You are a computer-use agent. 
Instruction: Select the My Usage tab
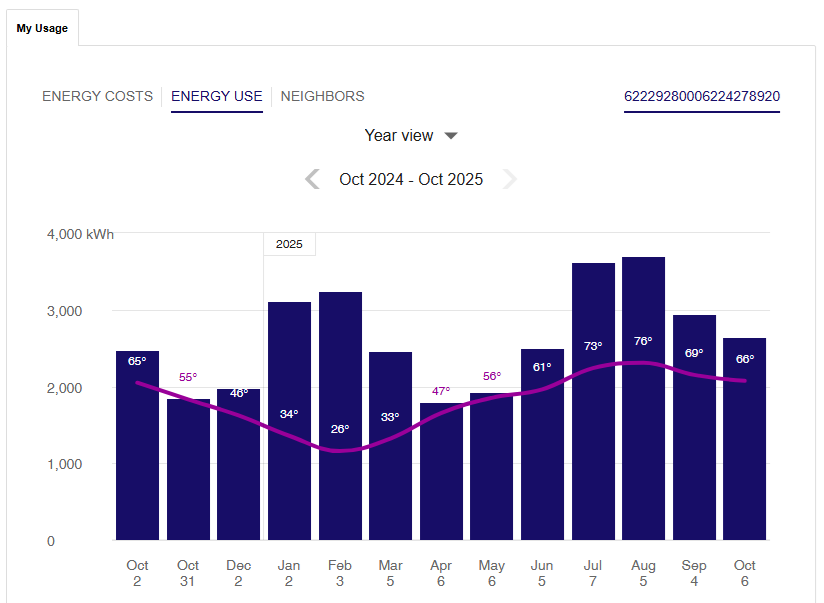(x=42, y=28)
